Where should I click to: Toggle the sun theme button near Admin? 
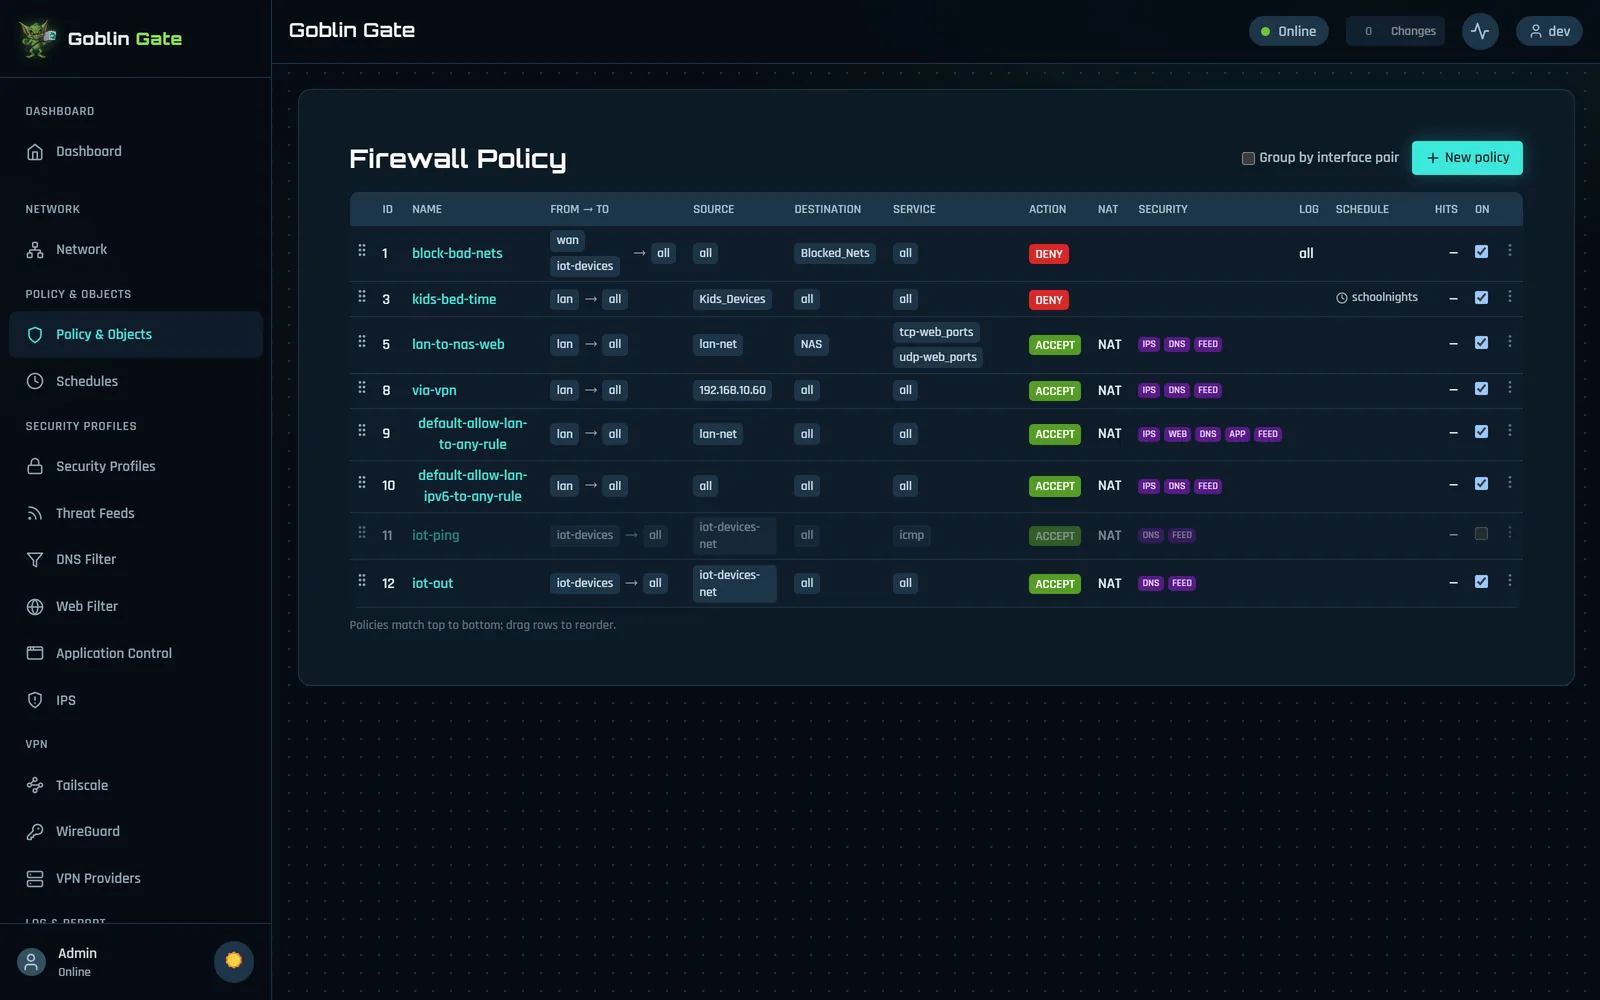tap(234, 961)
